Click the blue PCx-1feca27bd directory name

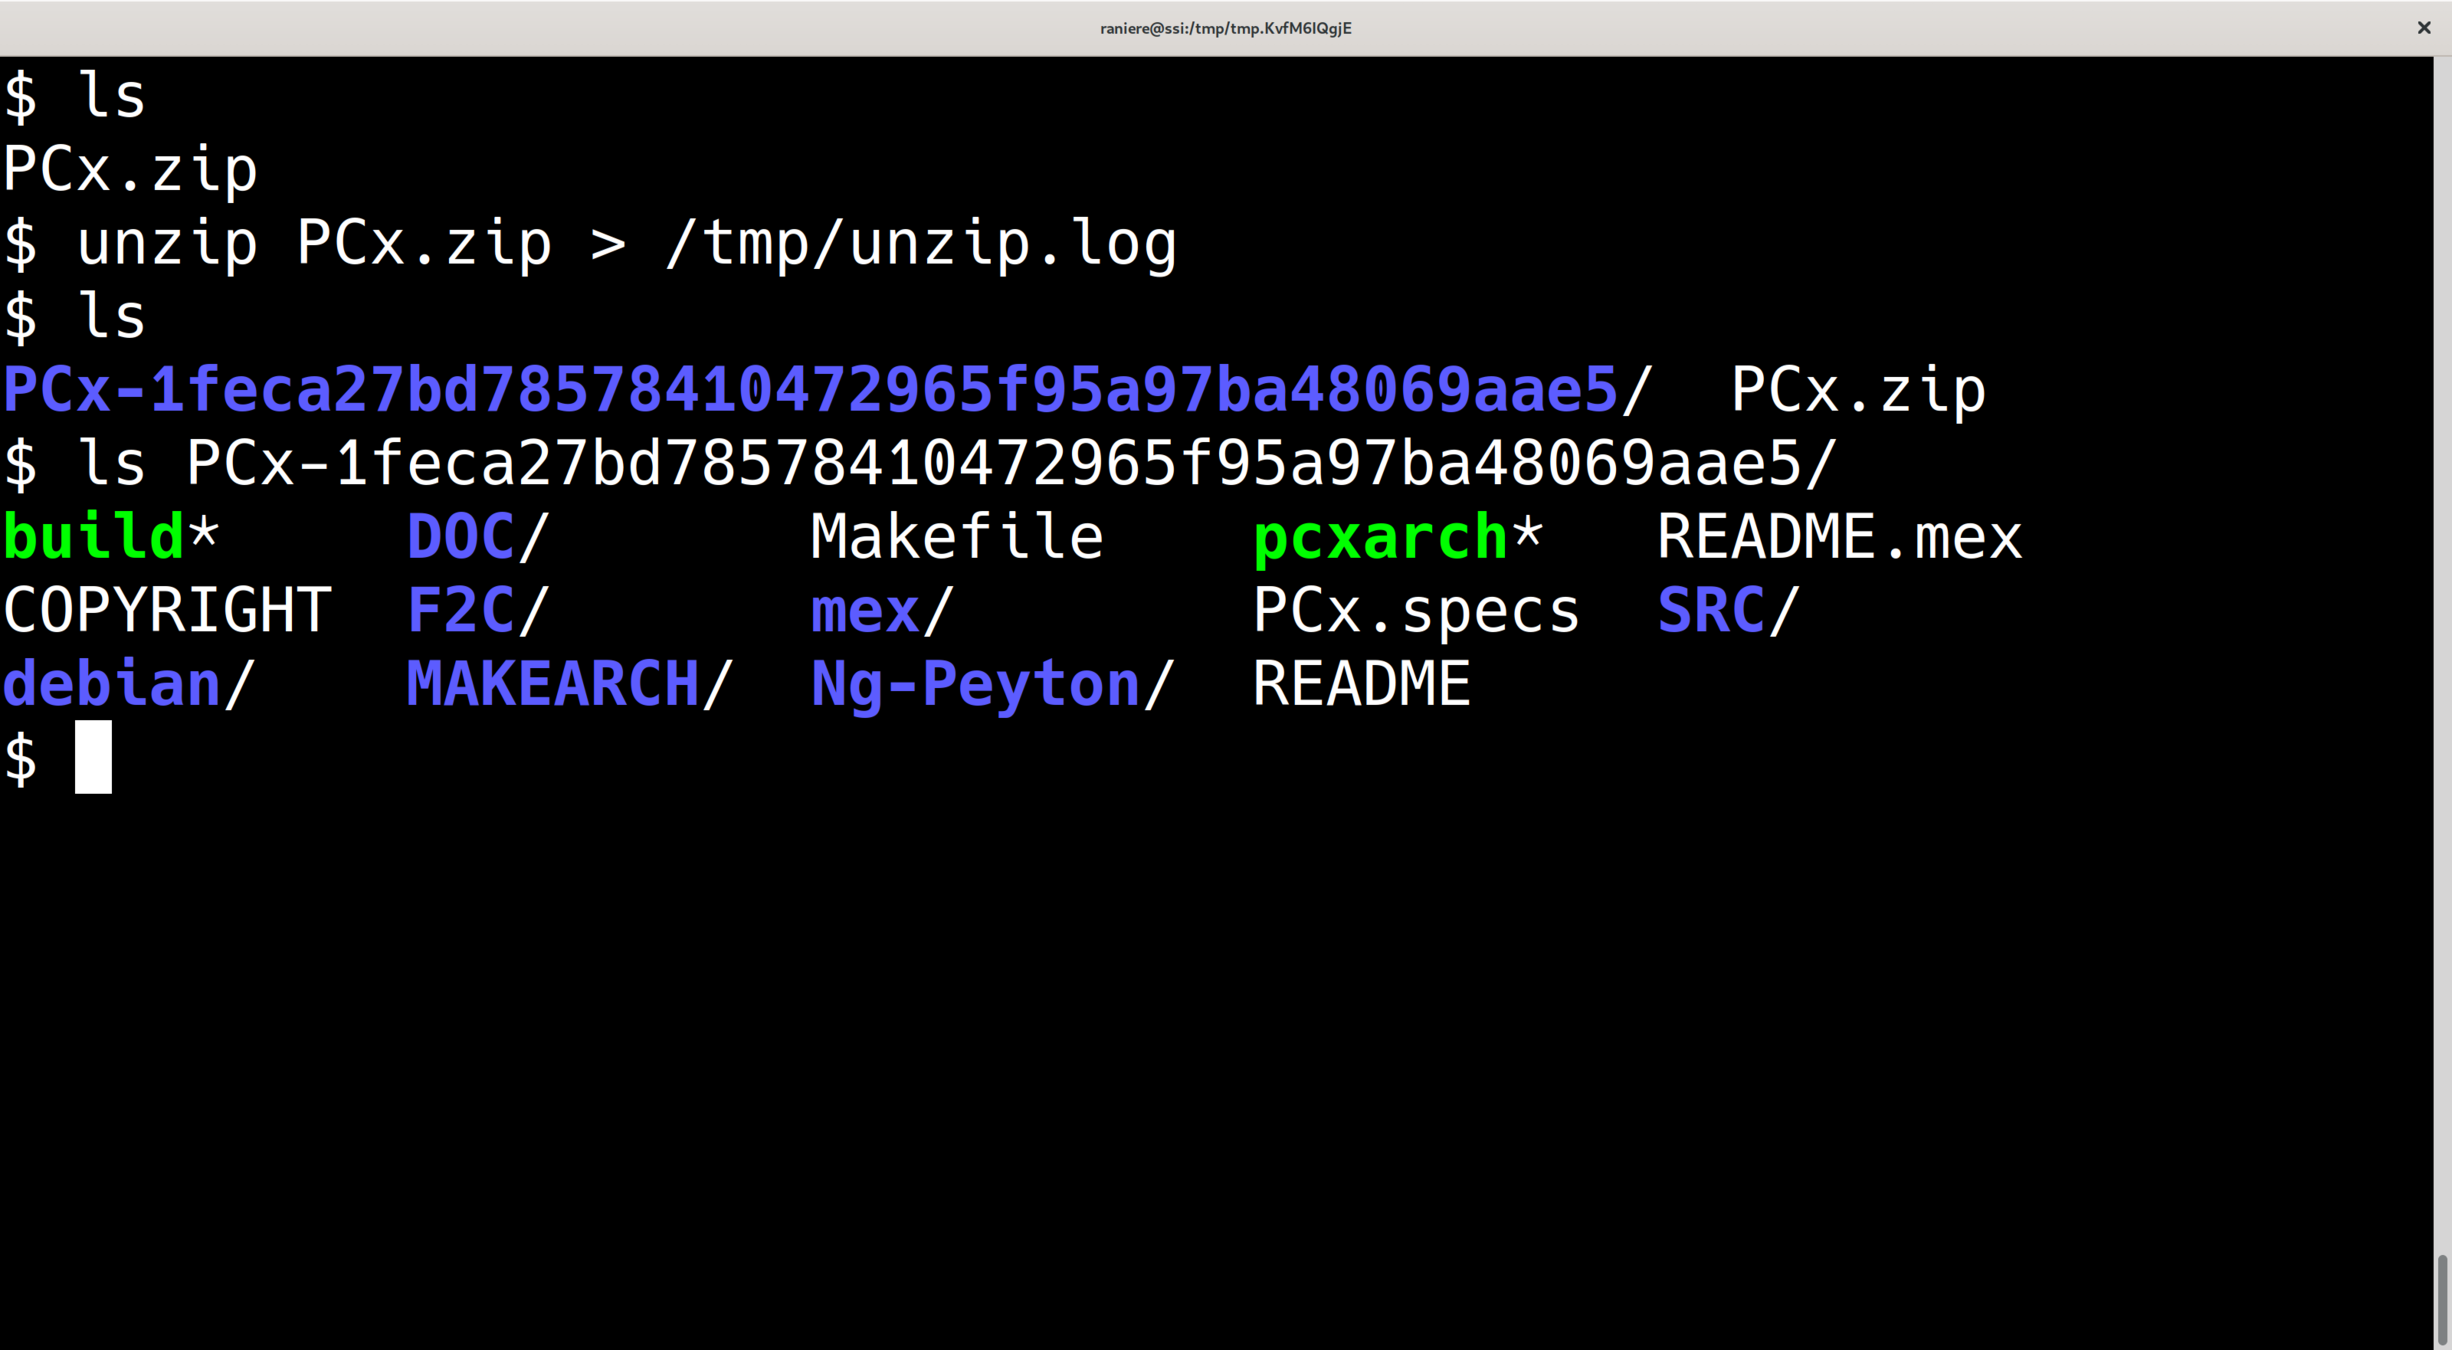(x=810, y=390)
